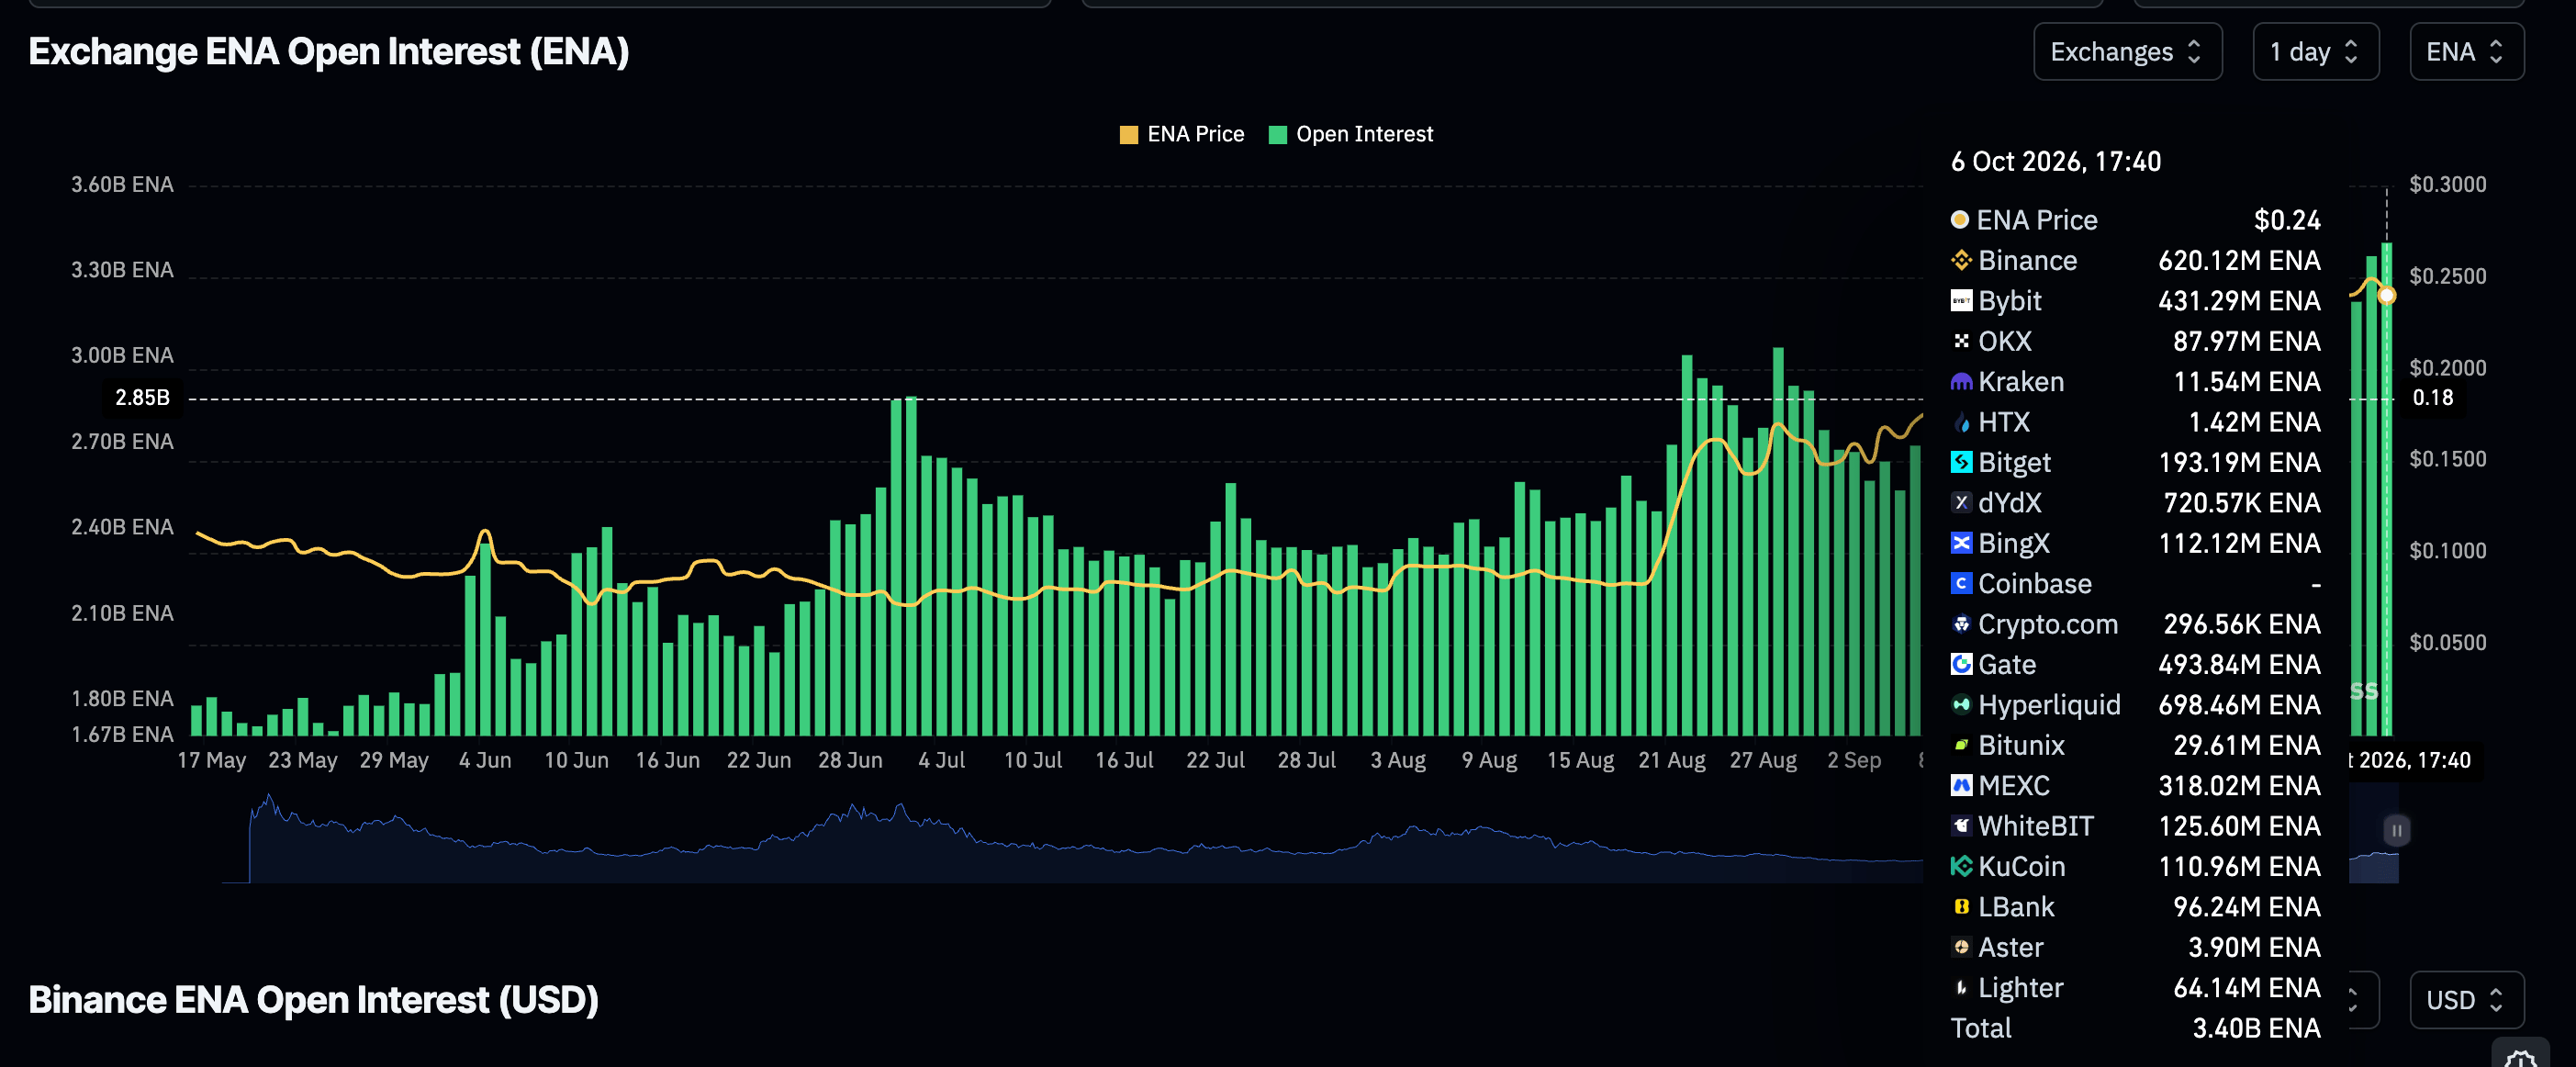The image size is (2576, 1067).
Task: Click the 'Total' row in tooltip
Action: [2135, 1028]
